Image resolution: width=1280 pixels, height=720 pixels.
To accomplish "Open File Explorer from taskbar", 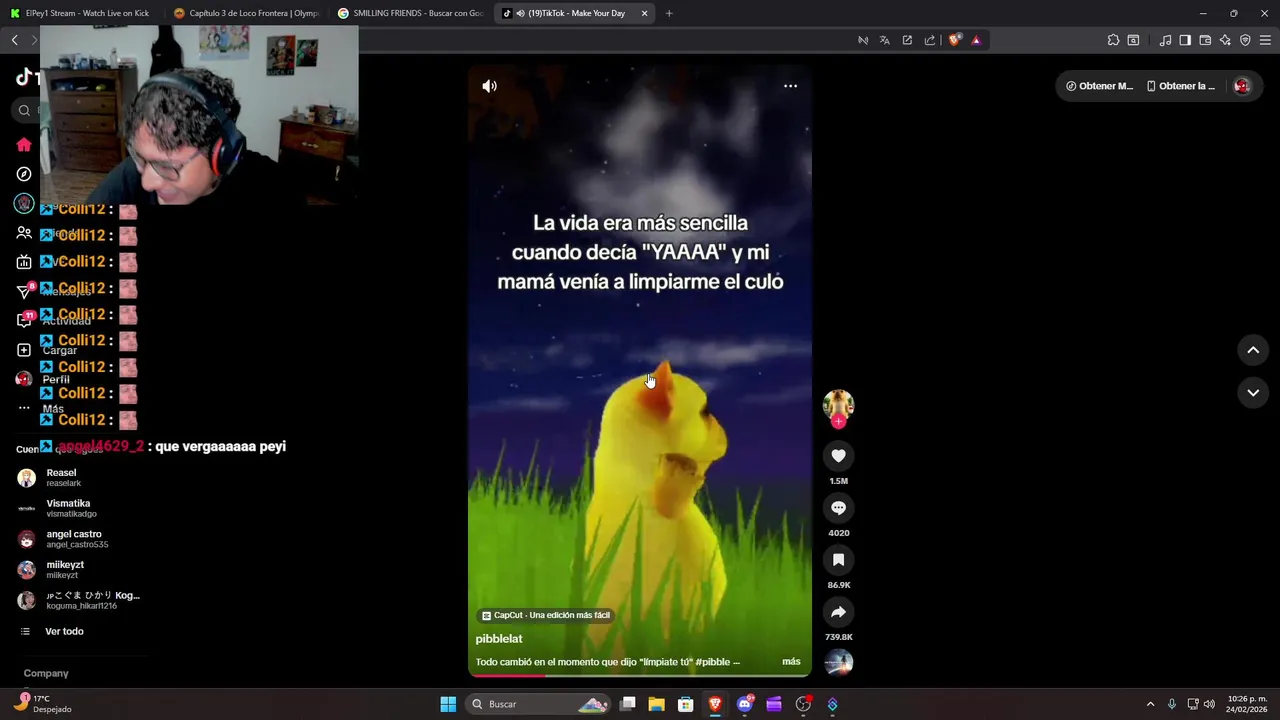I will (x=656, y=704).
